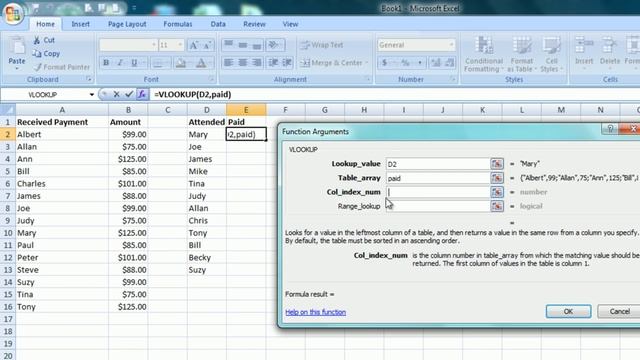Click OK in Function Arguments dialog
Viewport: 640px width, 360px height.
568,311
